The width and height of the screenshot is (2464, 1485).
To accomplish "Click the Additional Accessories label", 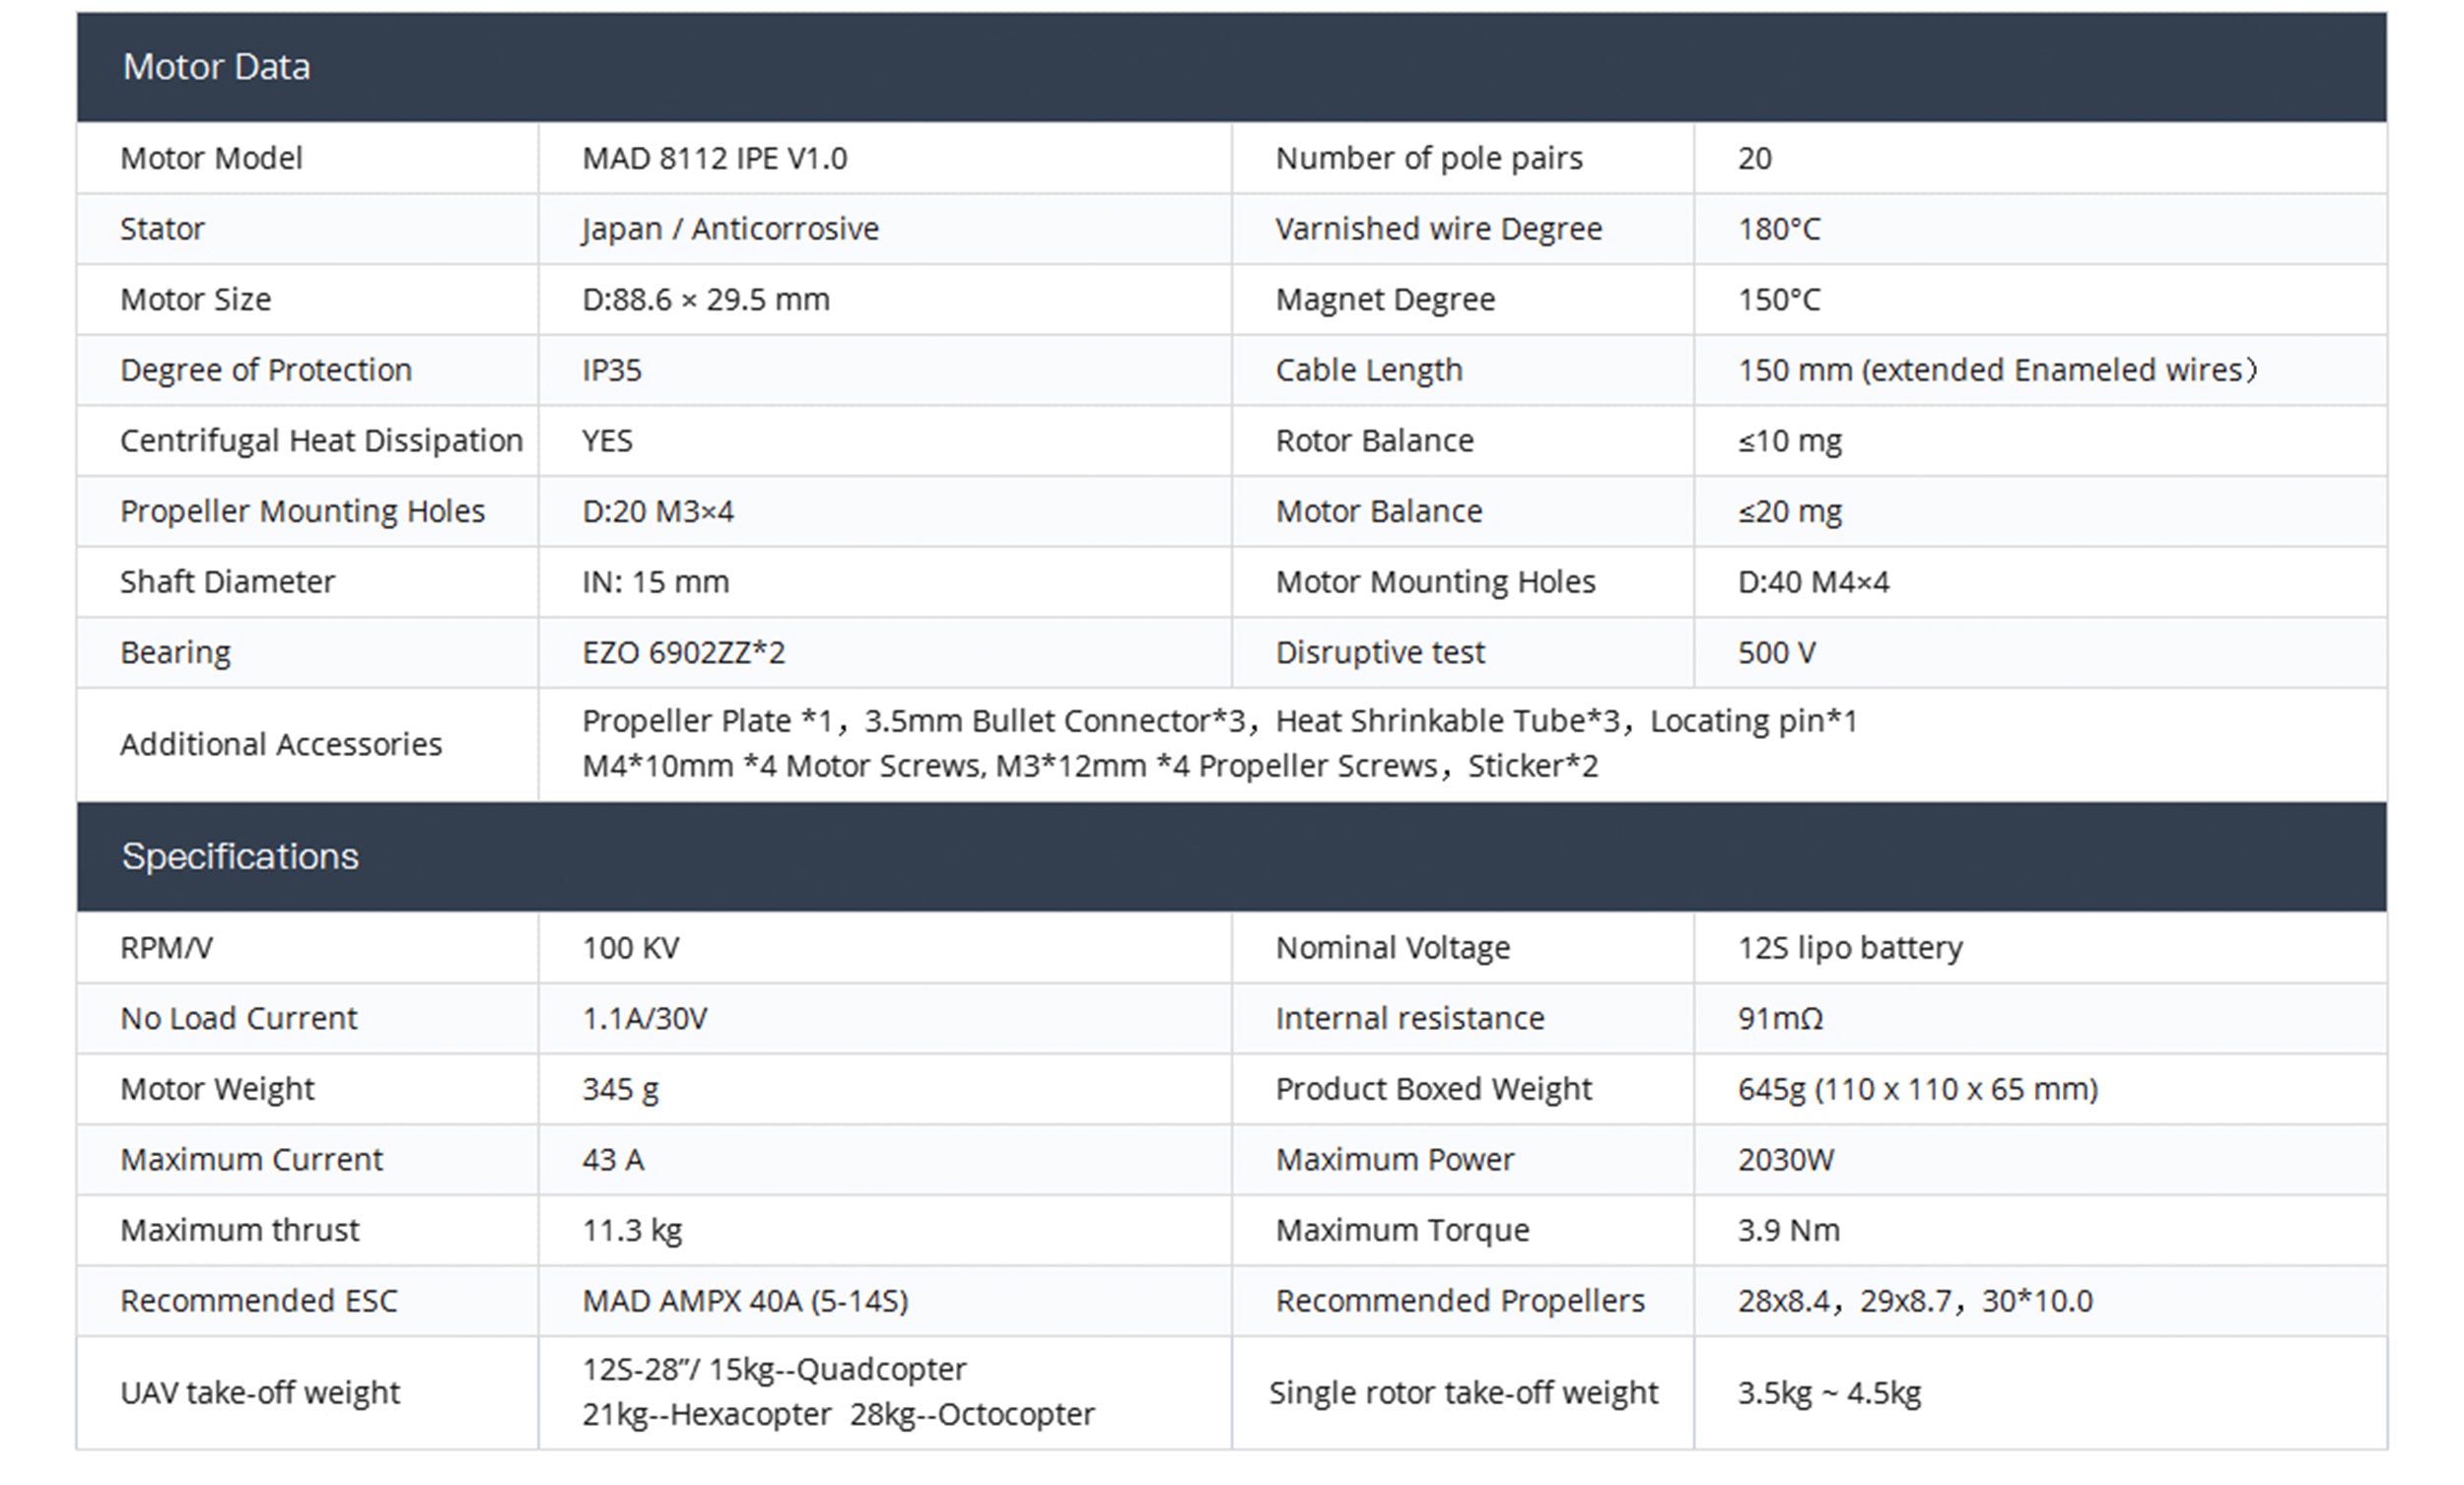I will 281,744.
